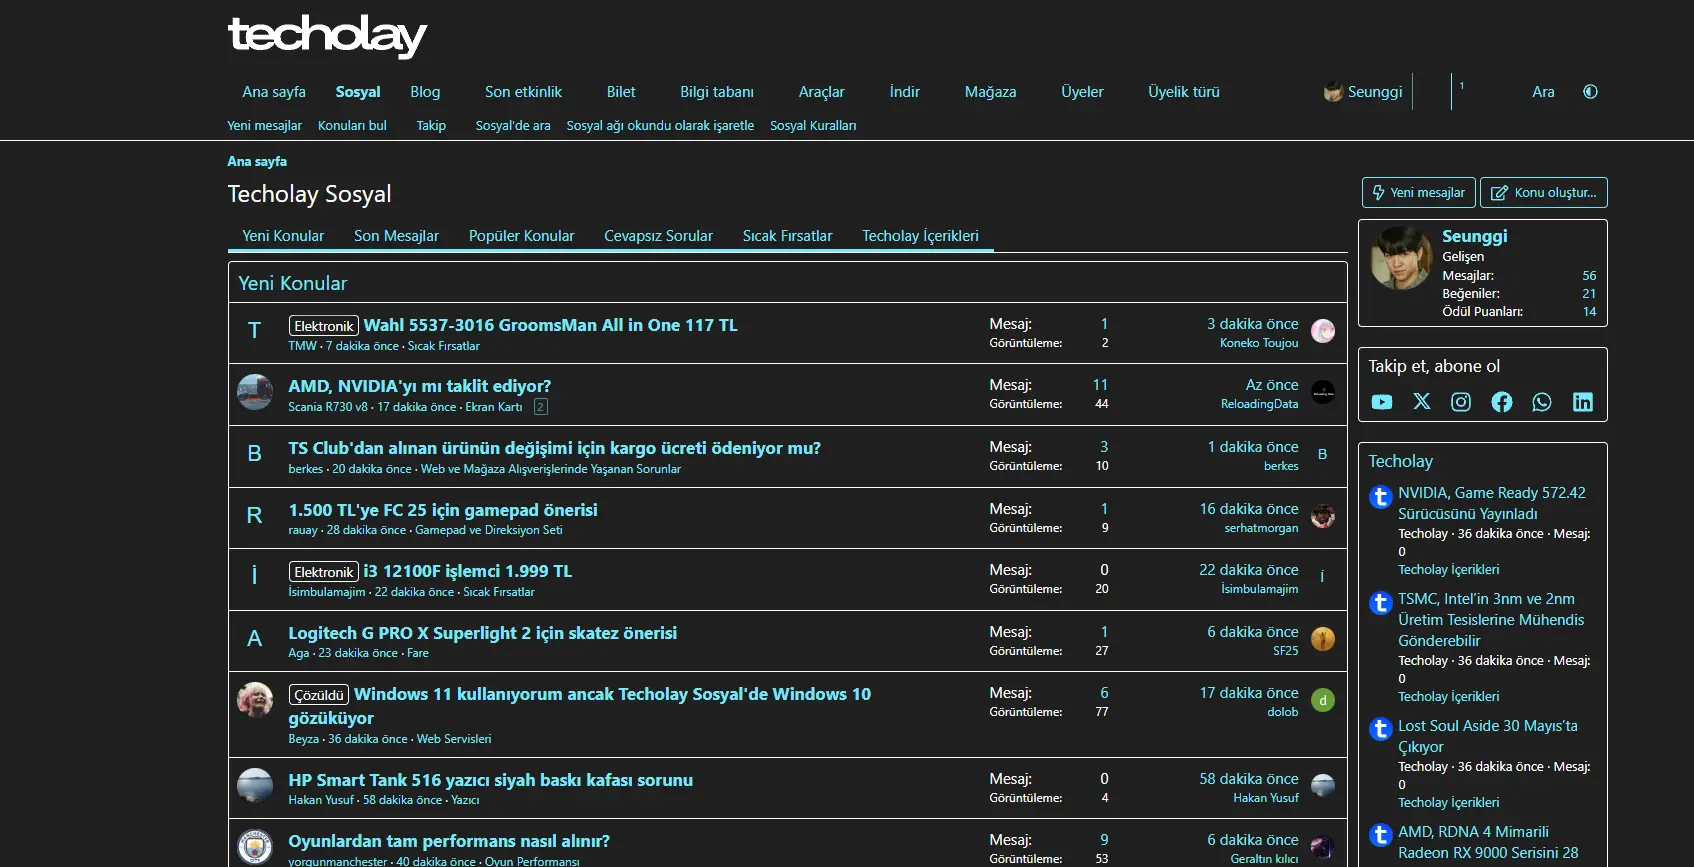Open the 'i3 12100F işlemci 1.999 TL' thread
The height and width of the screenshot is (867, 1694).
468,571
